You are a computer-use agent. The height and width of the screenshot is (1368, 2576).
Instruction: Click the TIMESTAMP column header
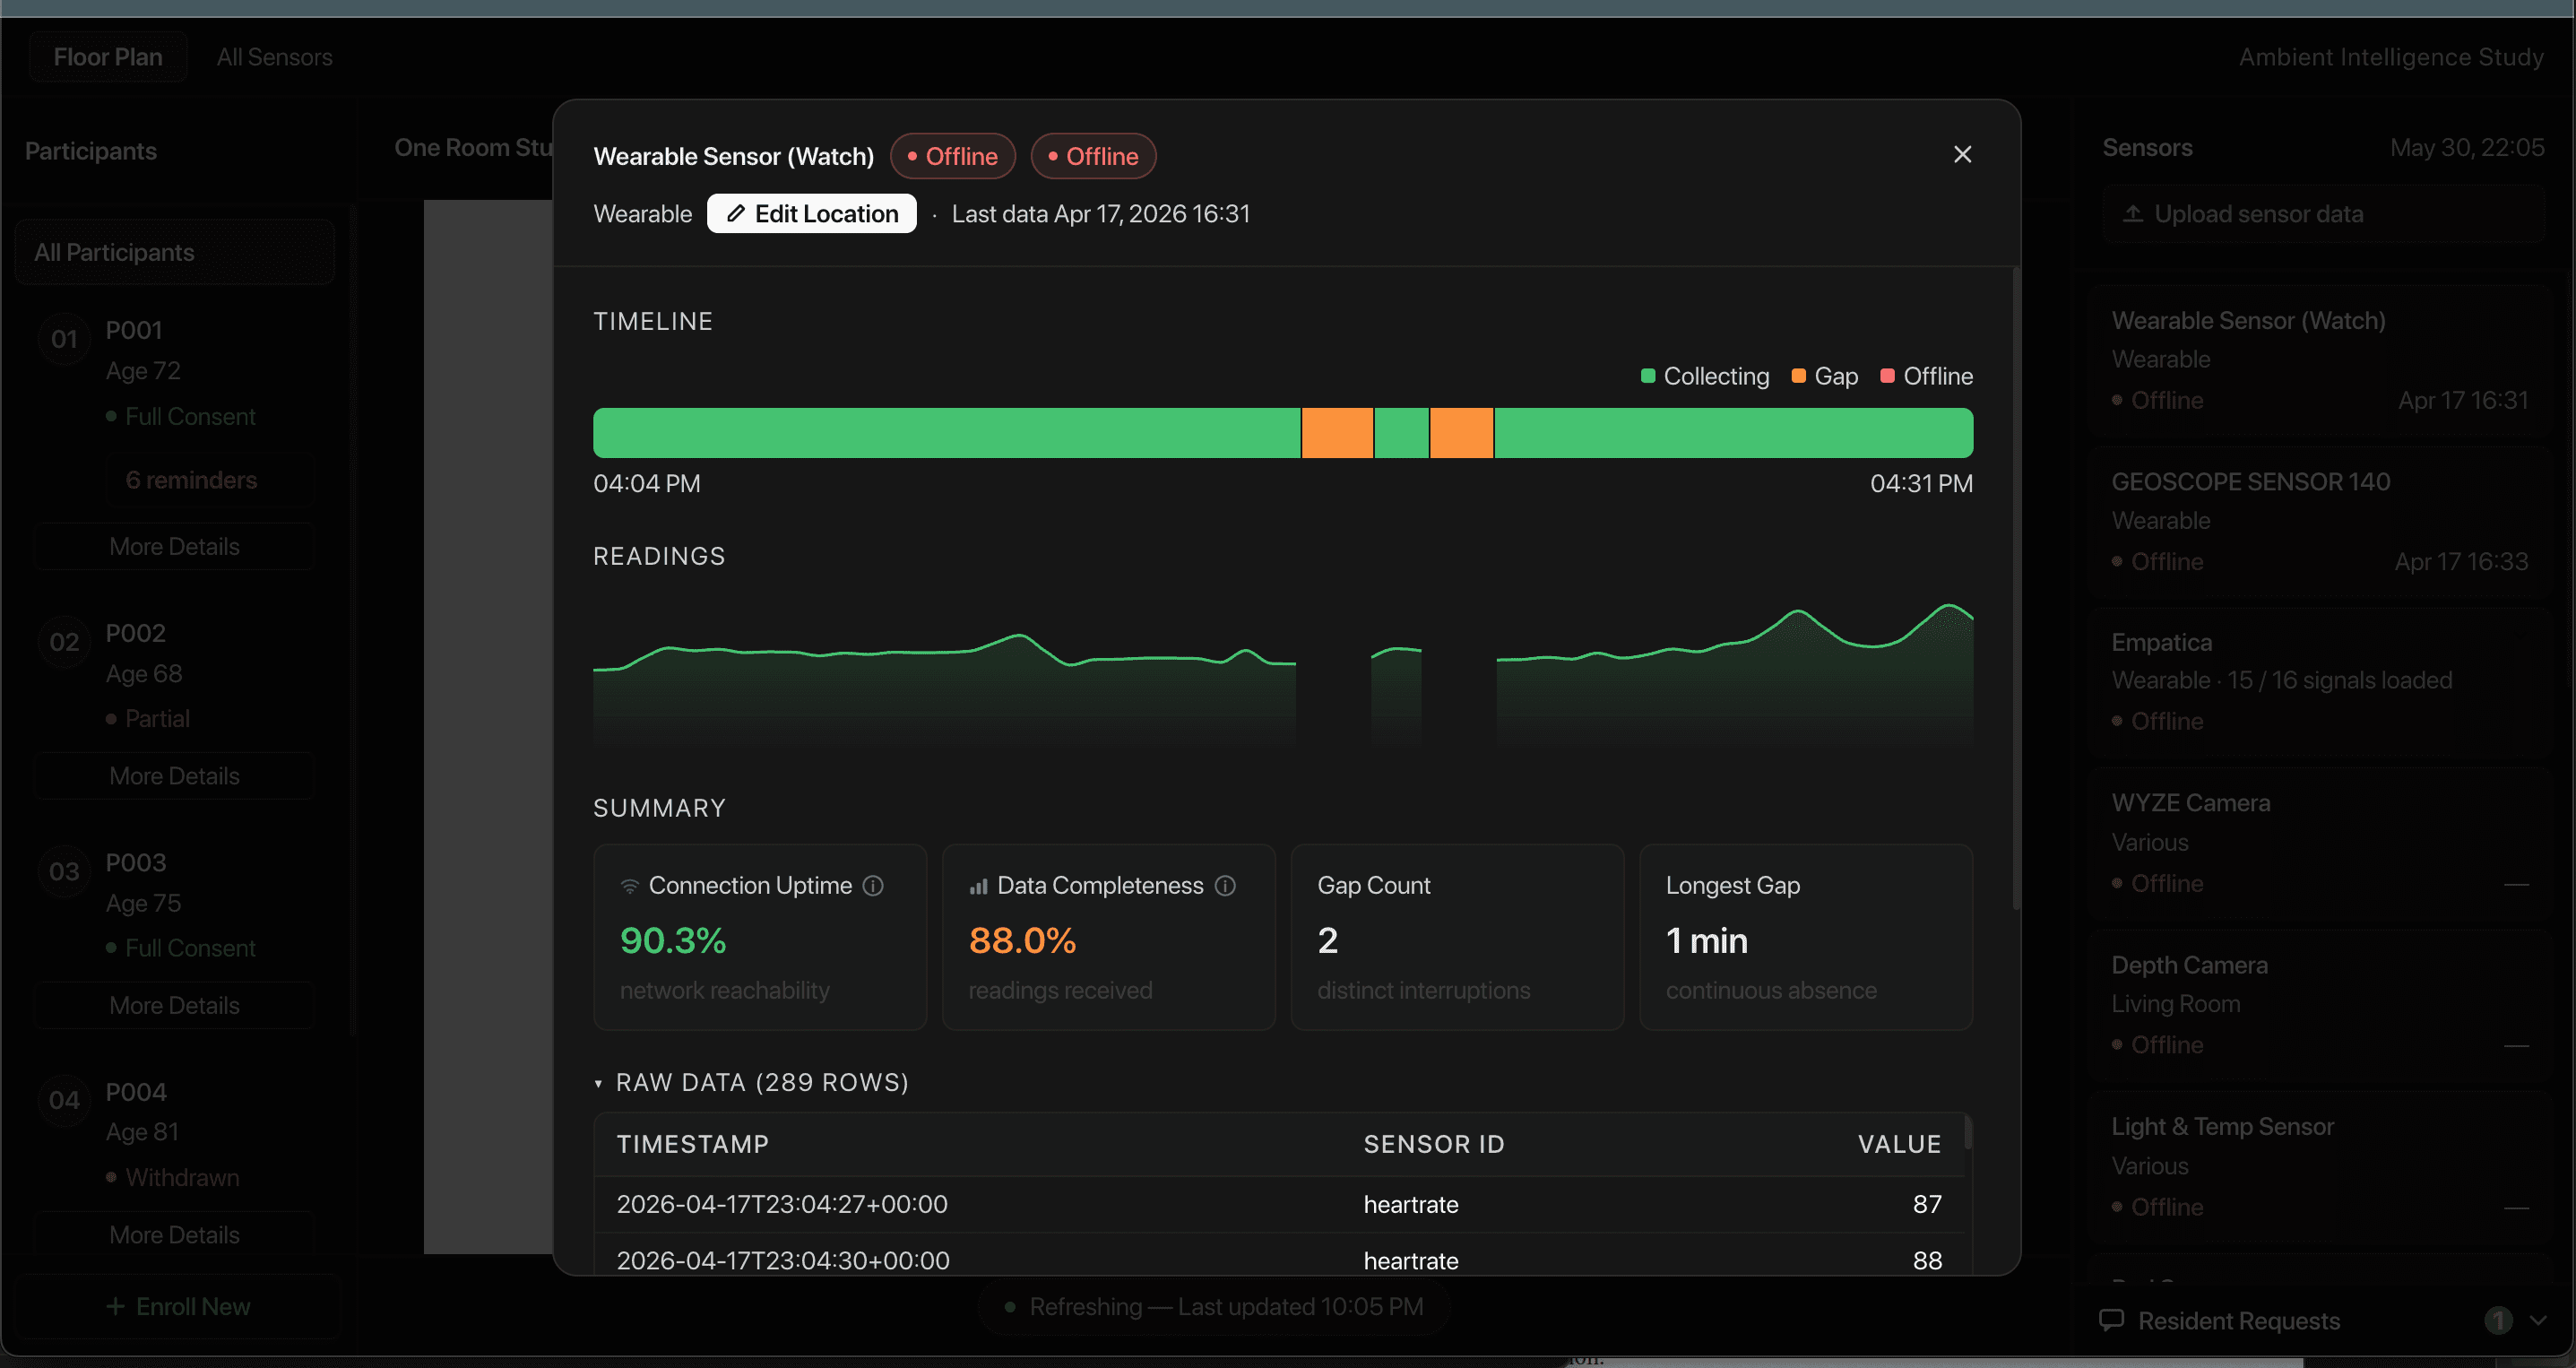[x=692, y=1144]
